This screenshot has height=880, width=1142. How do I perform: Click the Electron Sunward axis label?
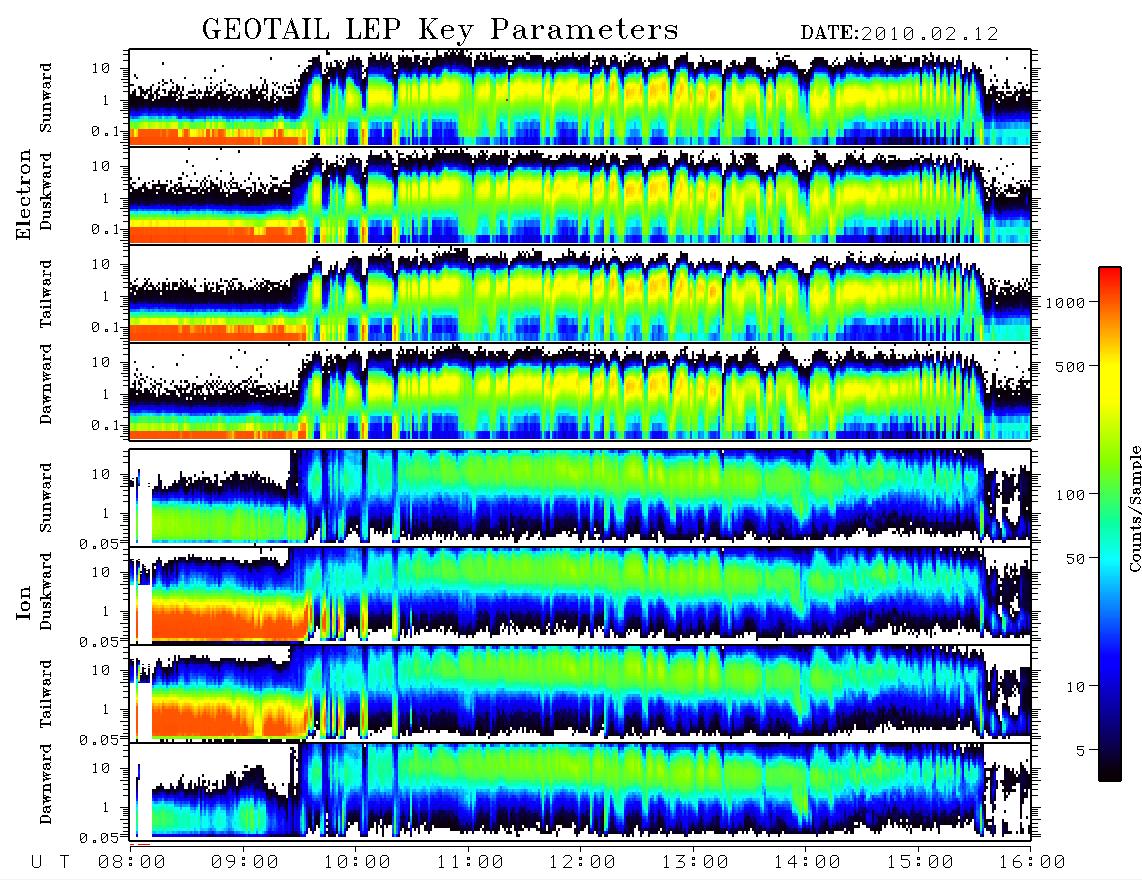(46, 98)
